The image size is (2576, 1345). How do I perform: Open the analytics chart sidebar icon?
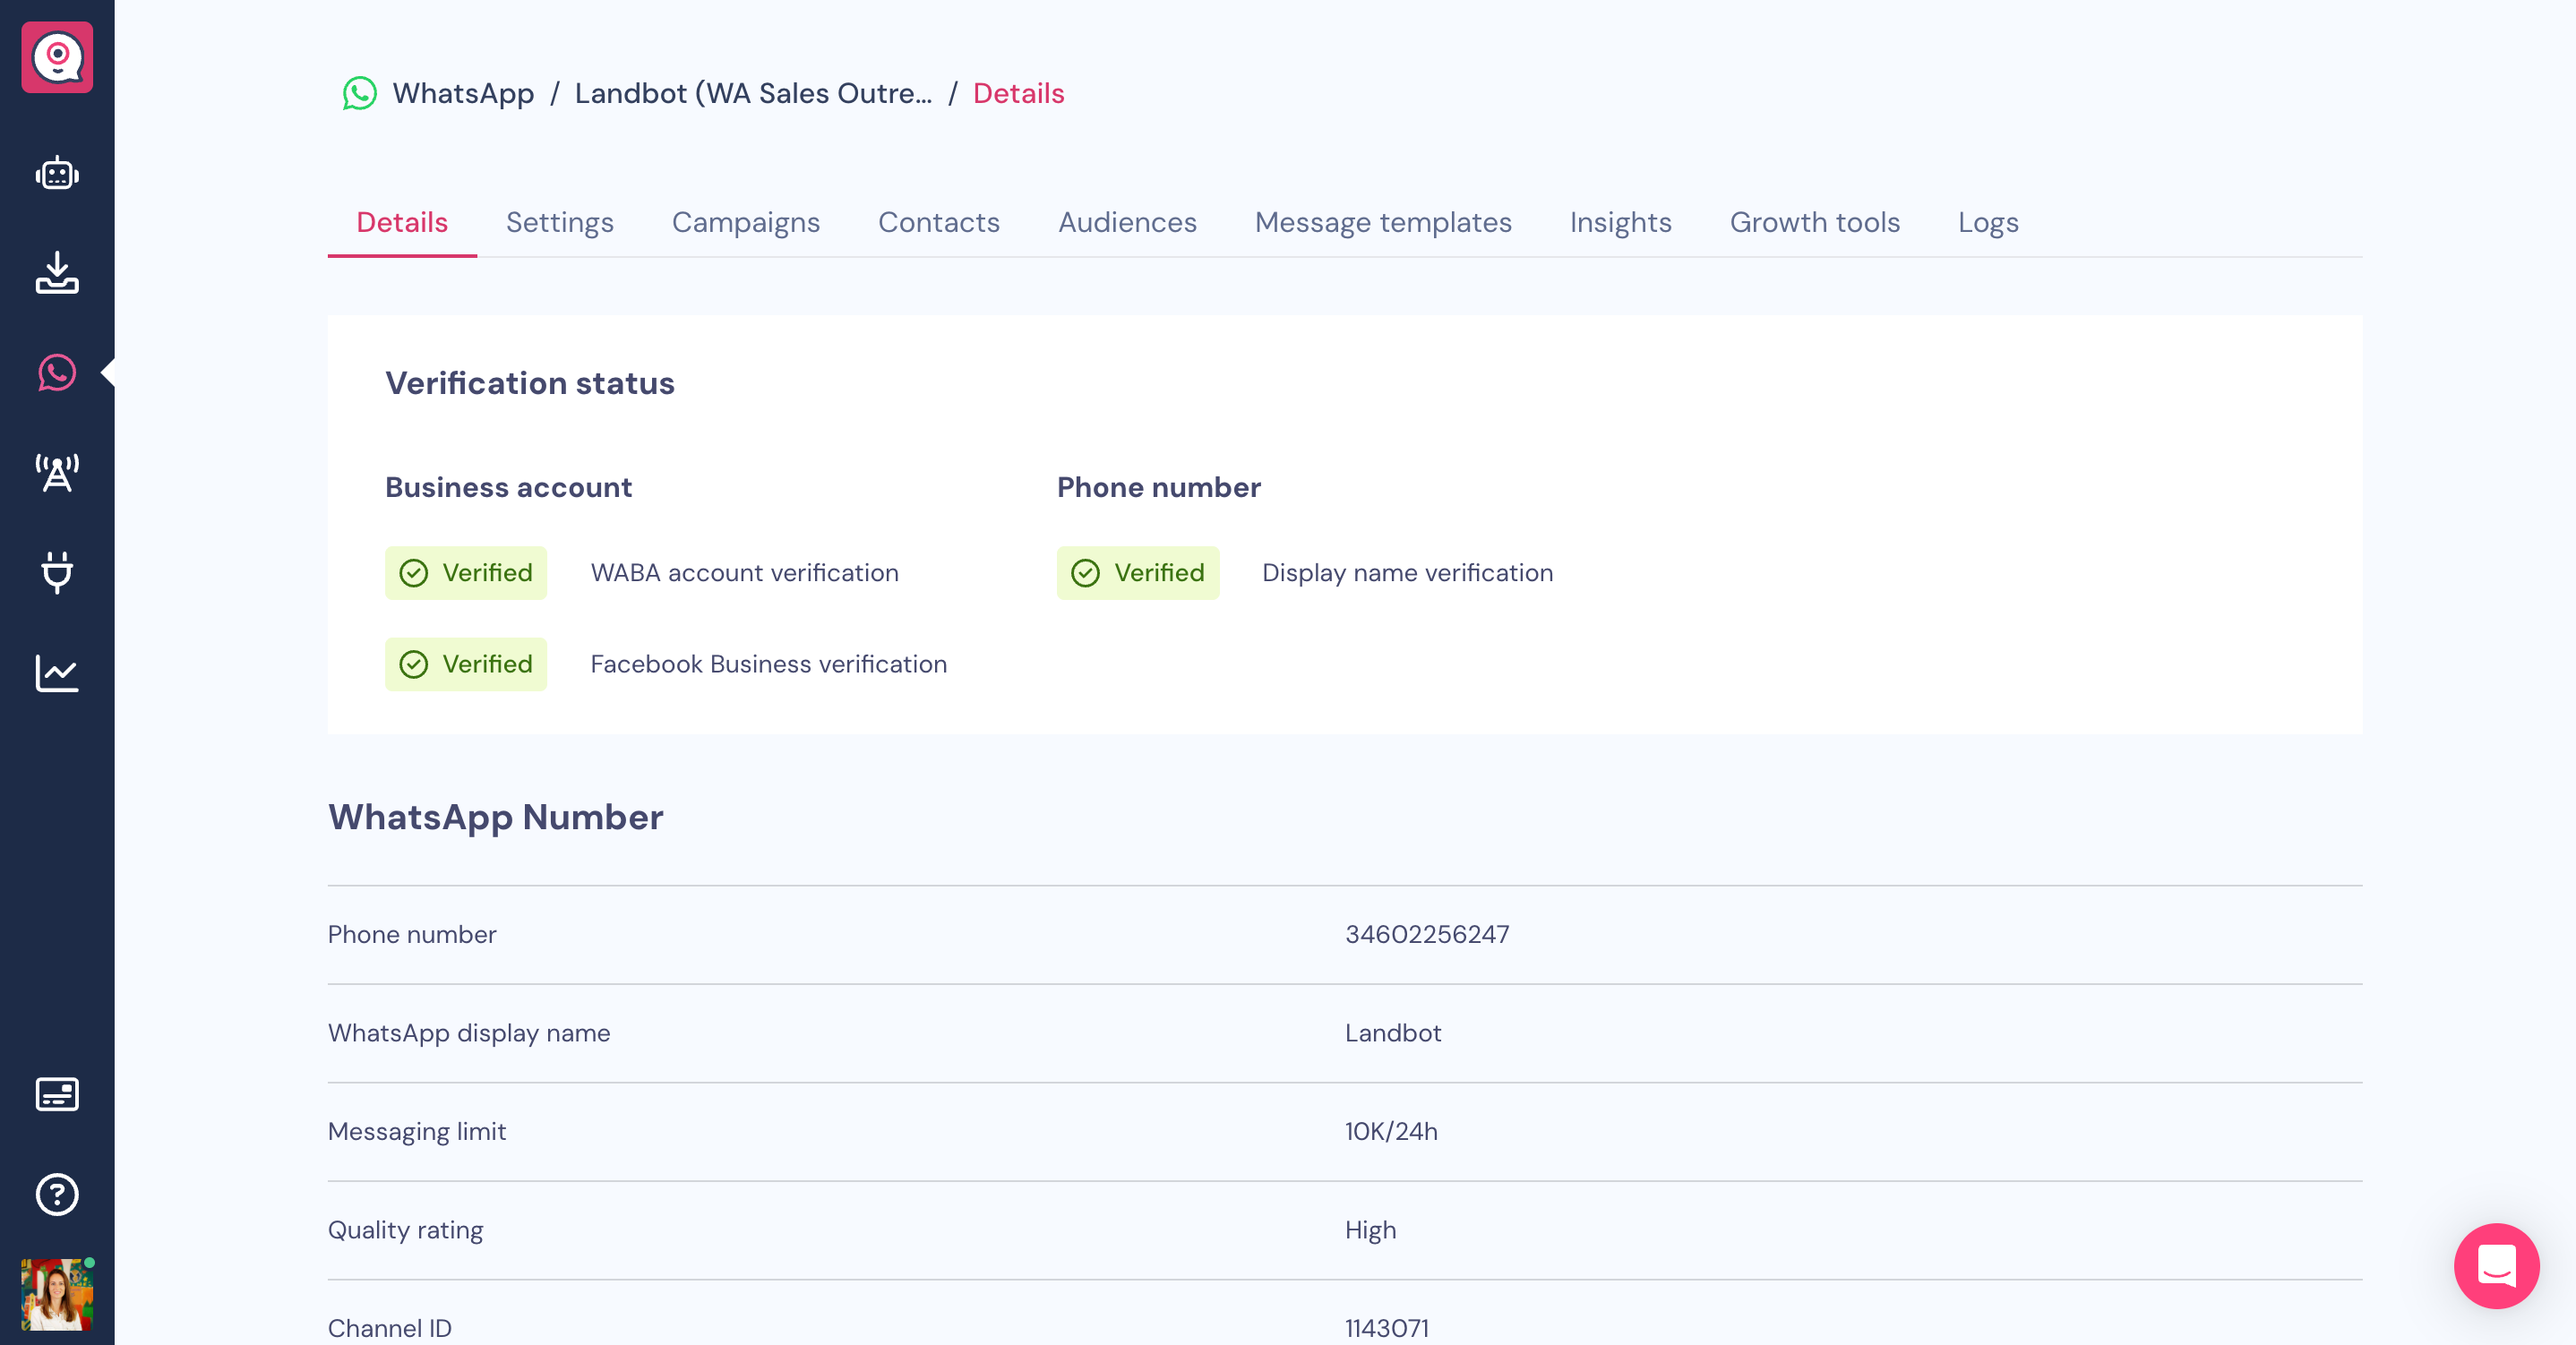[57, 672]
